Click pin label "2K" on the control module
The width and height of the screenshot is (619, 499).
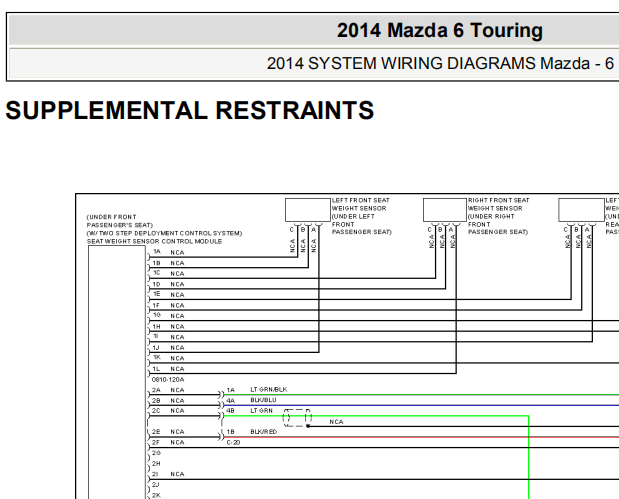point(156,495)
